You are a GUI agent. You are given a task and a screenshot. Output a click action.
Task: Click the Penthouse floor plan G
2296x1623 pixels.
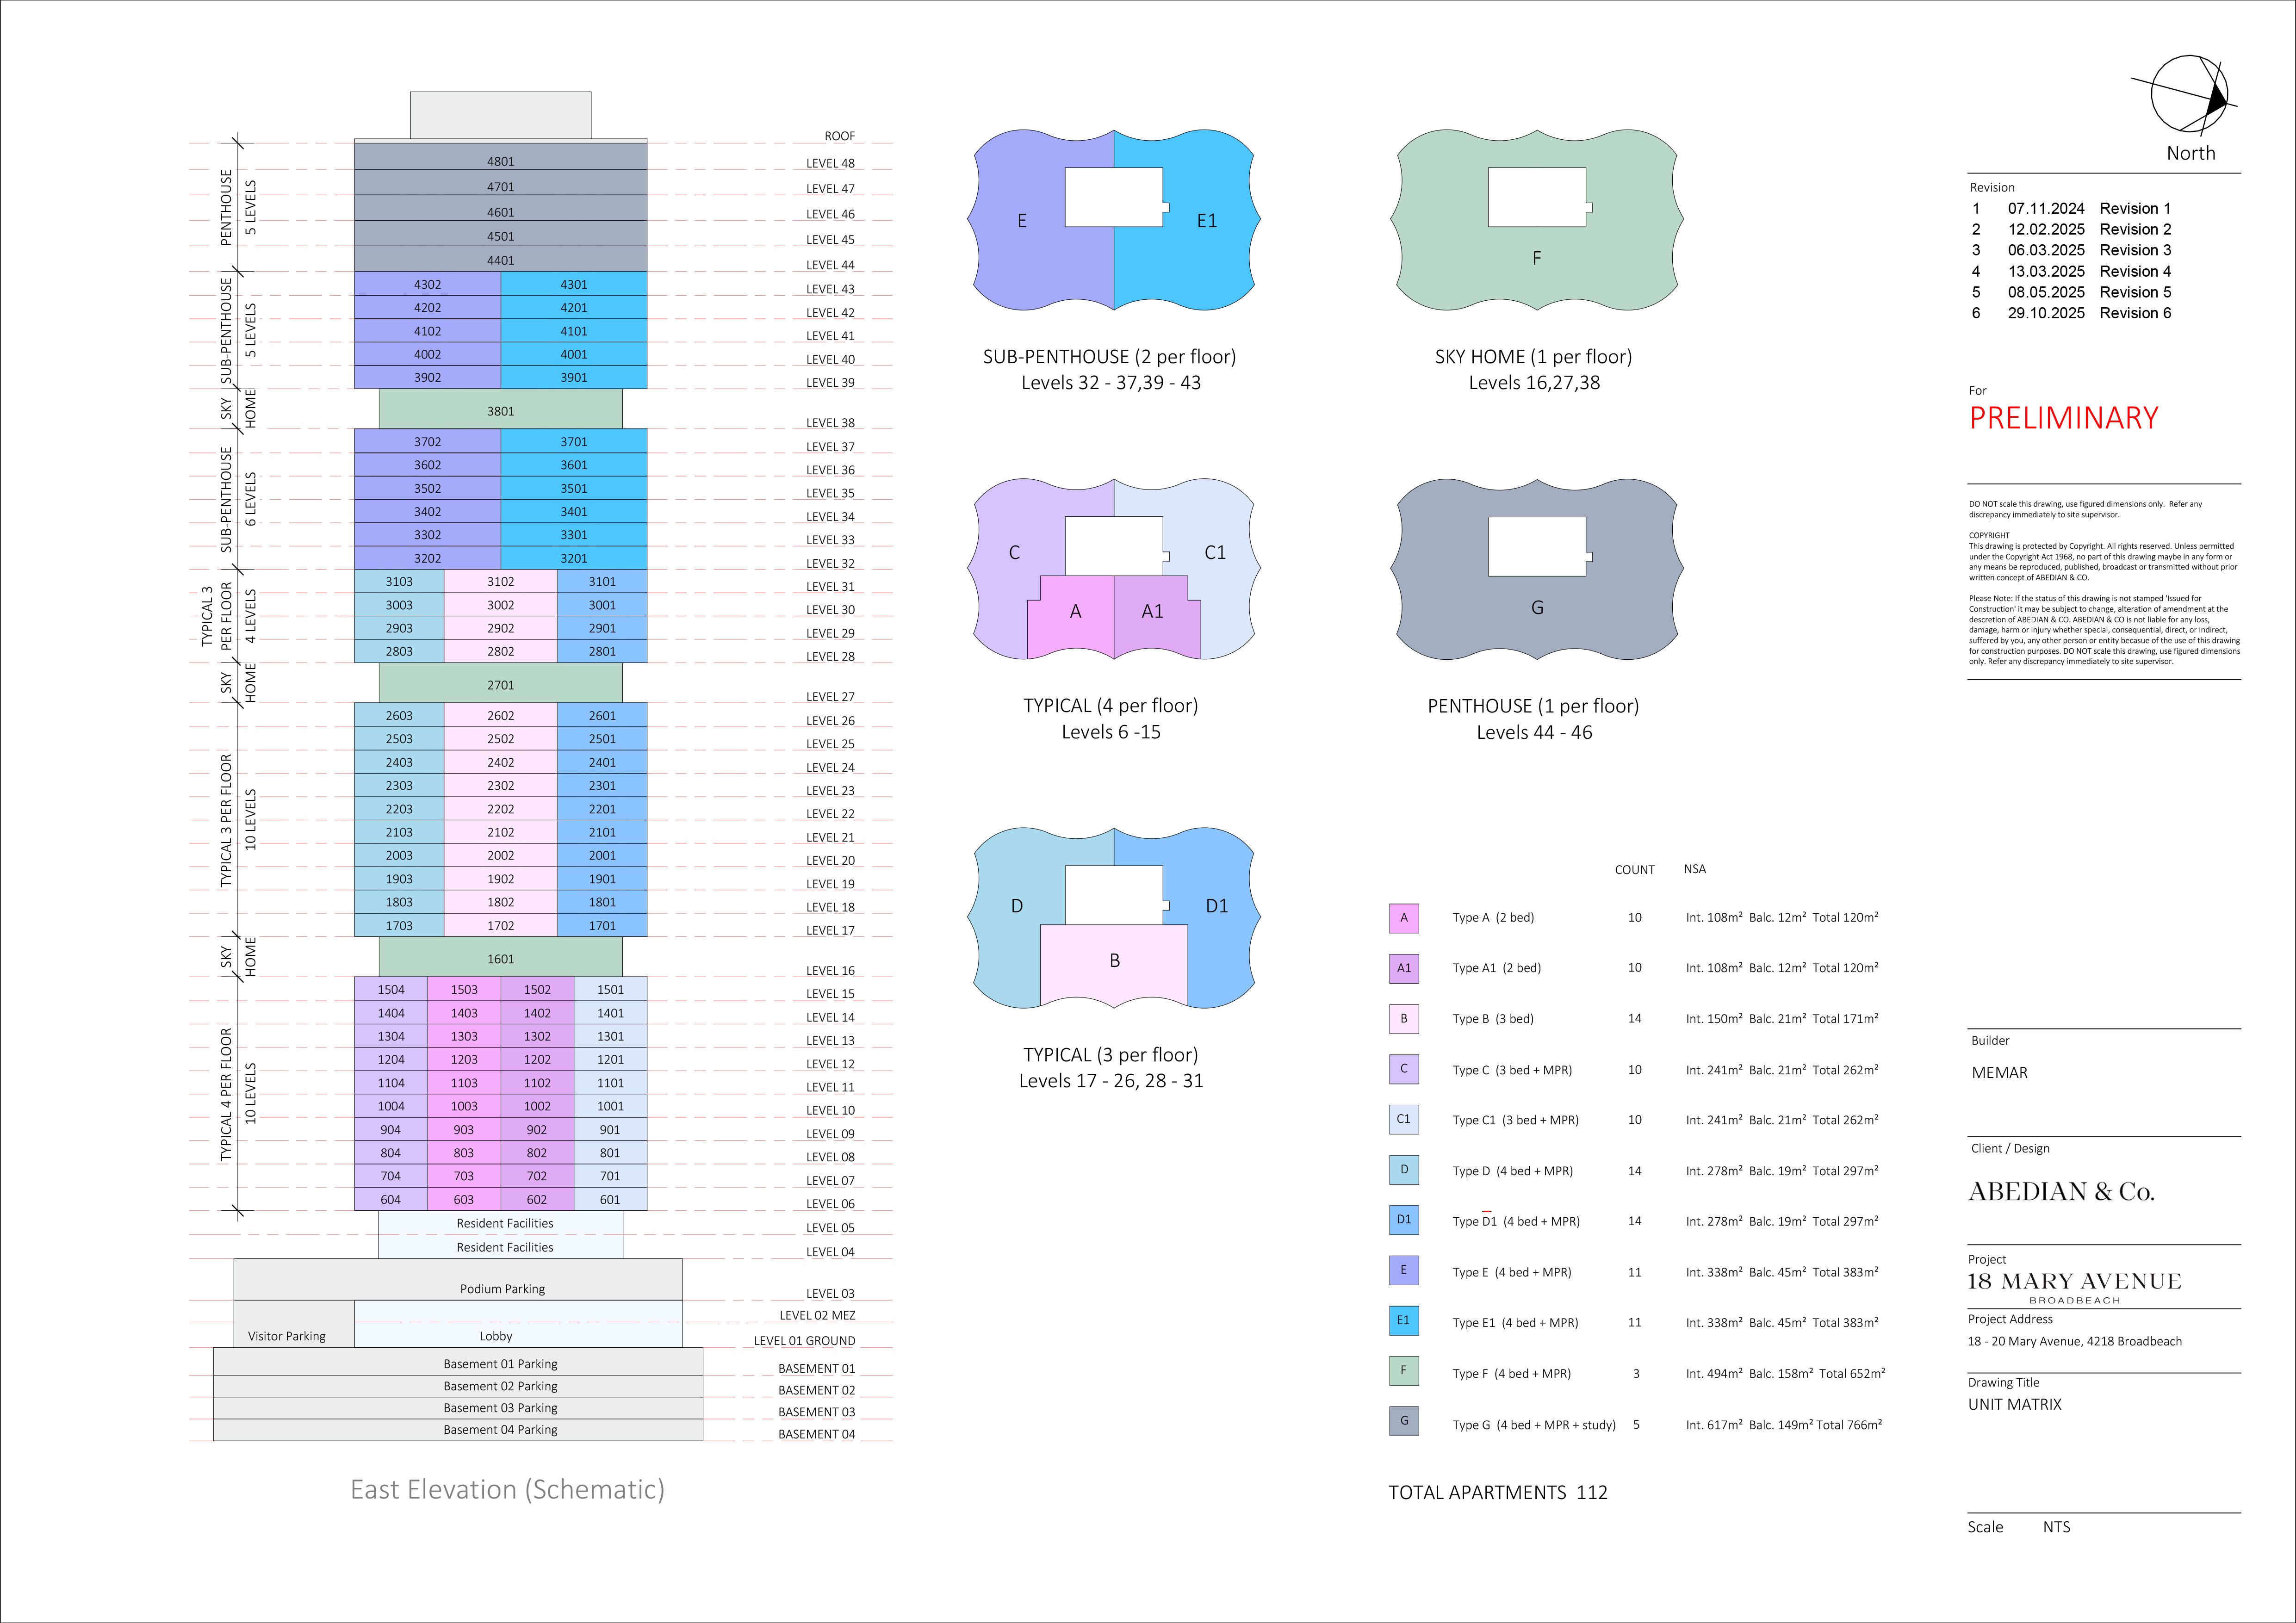point(1536,607)
